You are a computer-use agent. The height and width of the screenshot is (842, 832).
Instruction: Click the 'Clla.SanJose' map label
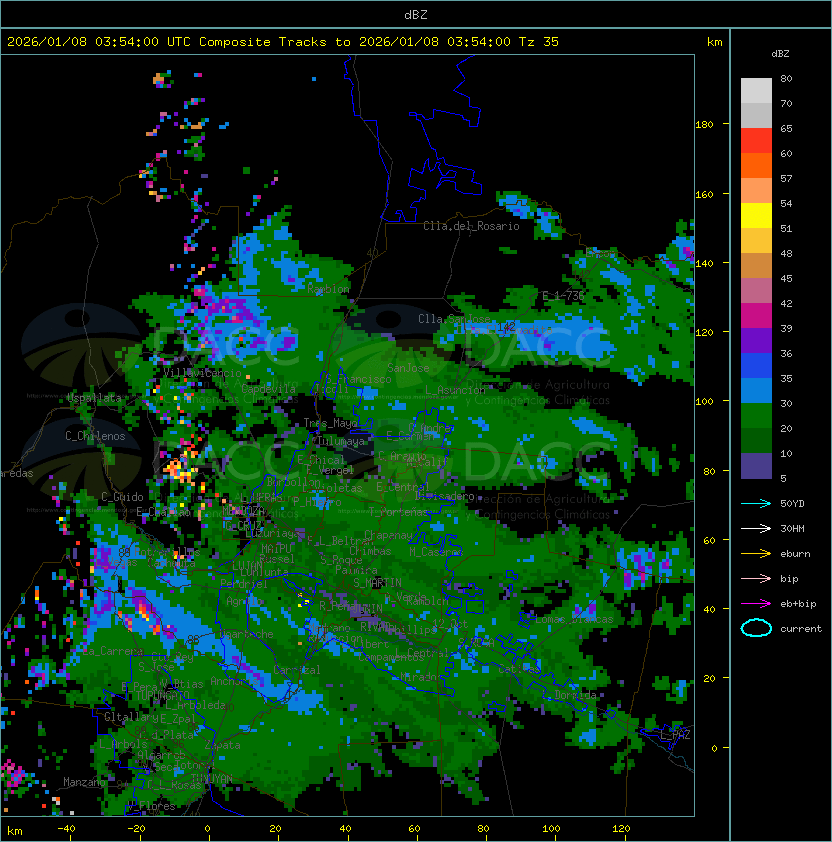click(x=454, y=319)
